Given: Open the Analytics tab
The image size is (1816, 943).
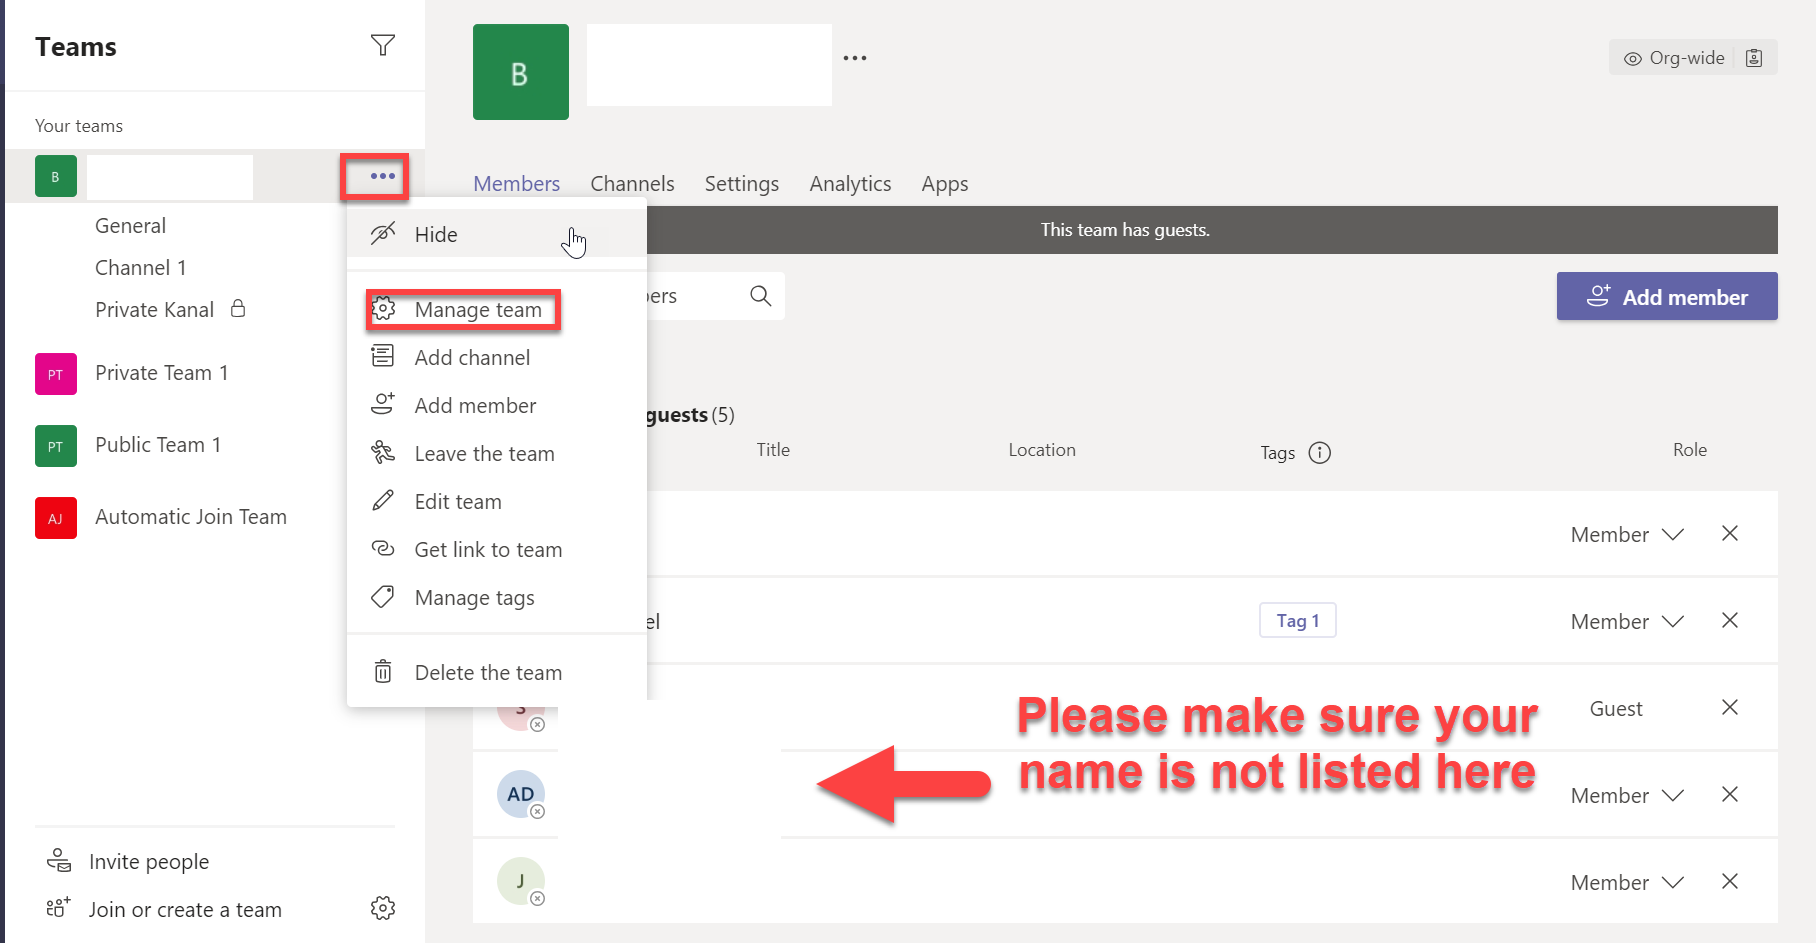Looking at the screenshot, I should [850, 184].
